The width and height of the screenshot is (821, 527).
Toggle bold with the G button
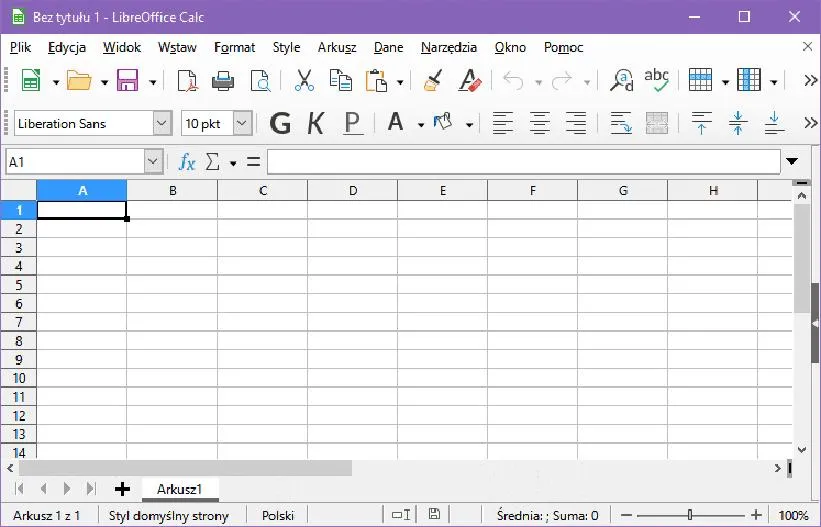pyautogui.click(x=280, y=124)
